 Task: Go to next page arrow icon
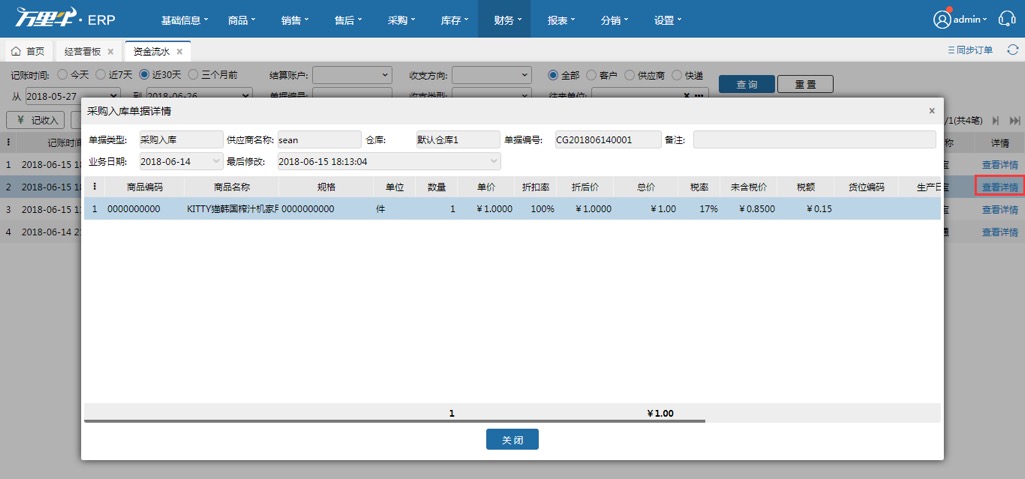pos(996,120)
